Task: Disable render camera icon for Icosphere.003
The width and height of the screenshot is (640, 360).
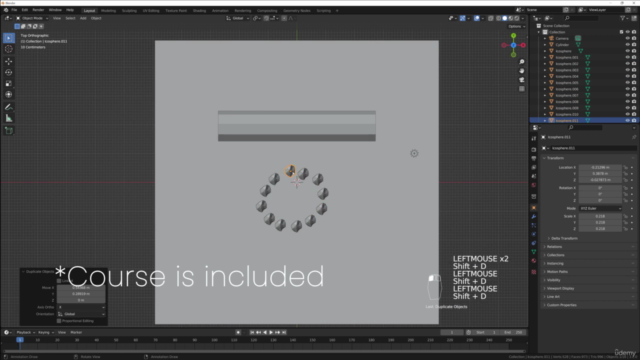Action: [x=634, y=70]
